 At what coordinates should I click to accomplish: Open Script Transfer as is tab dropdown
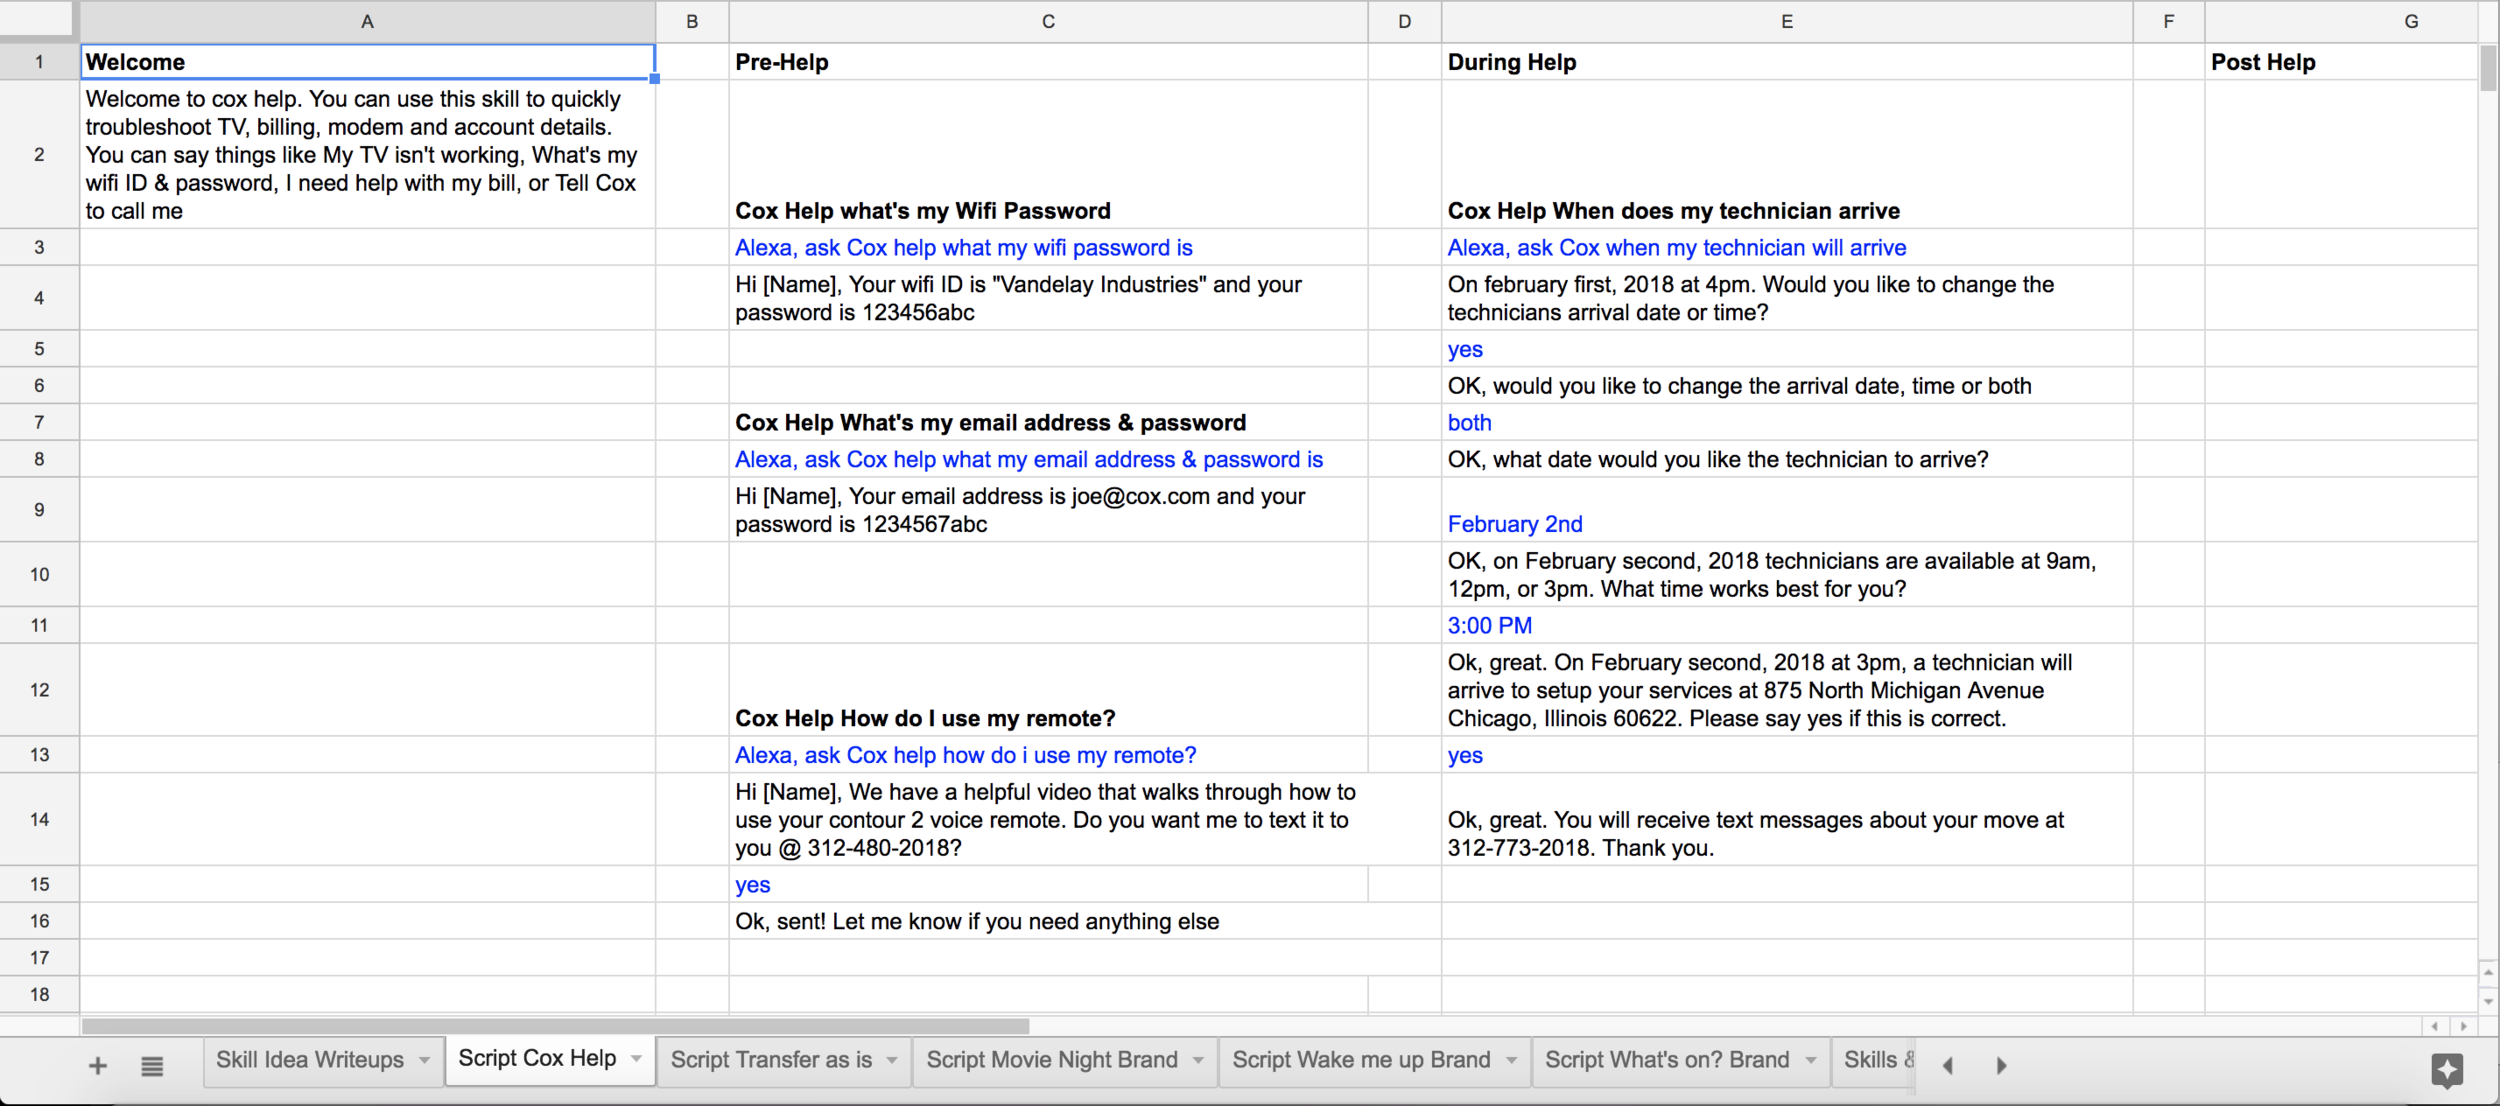(x=892, y=1060)
